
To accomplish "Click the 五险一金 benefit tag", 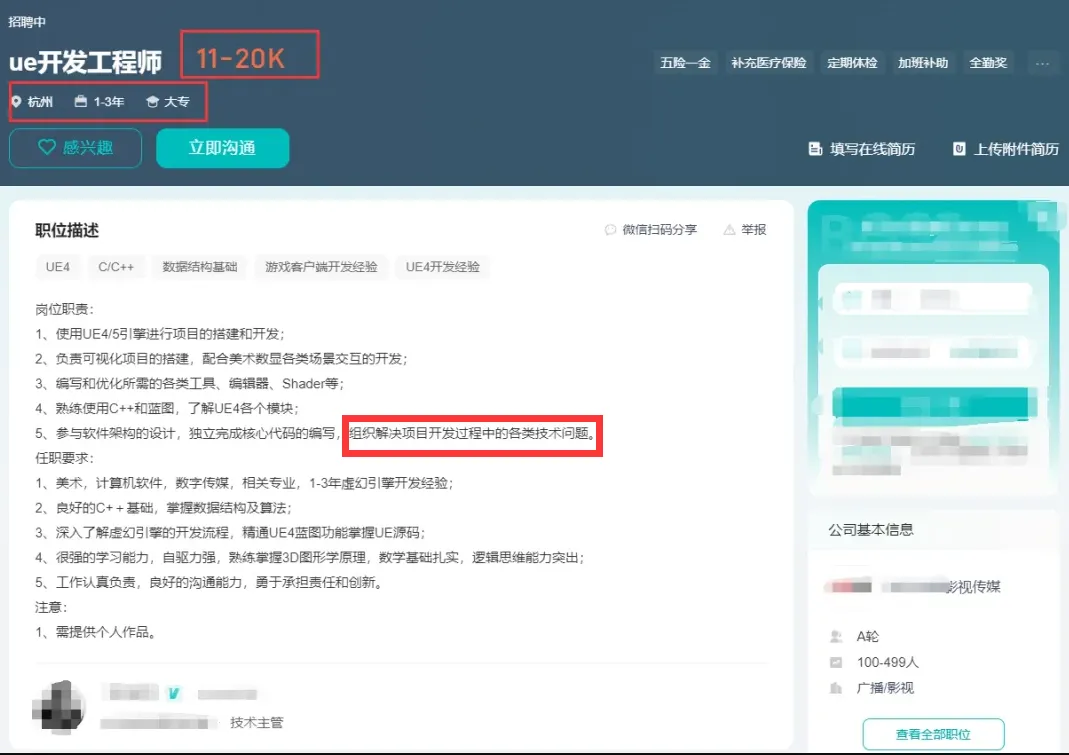I will [685, 63].
